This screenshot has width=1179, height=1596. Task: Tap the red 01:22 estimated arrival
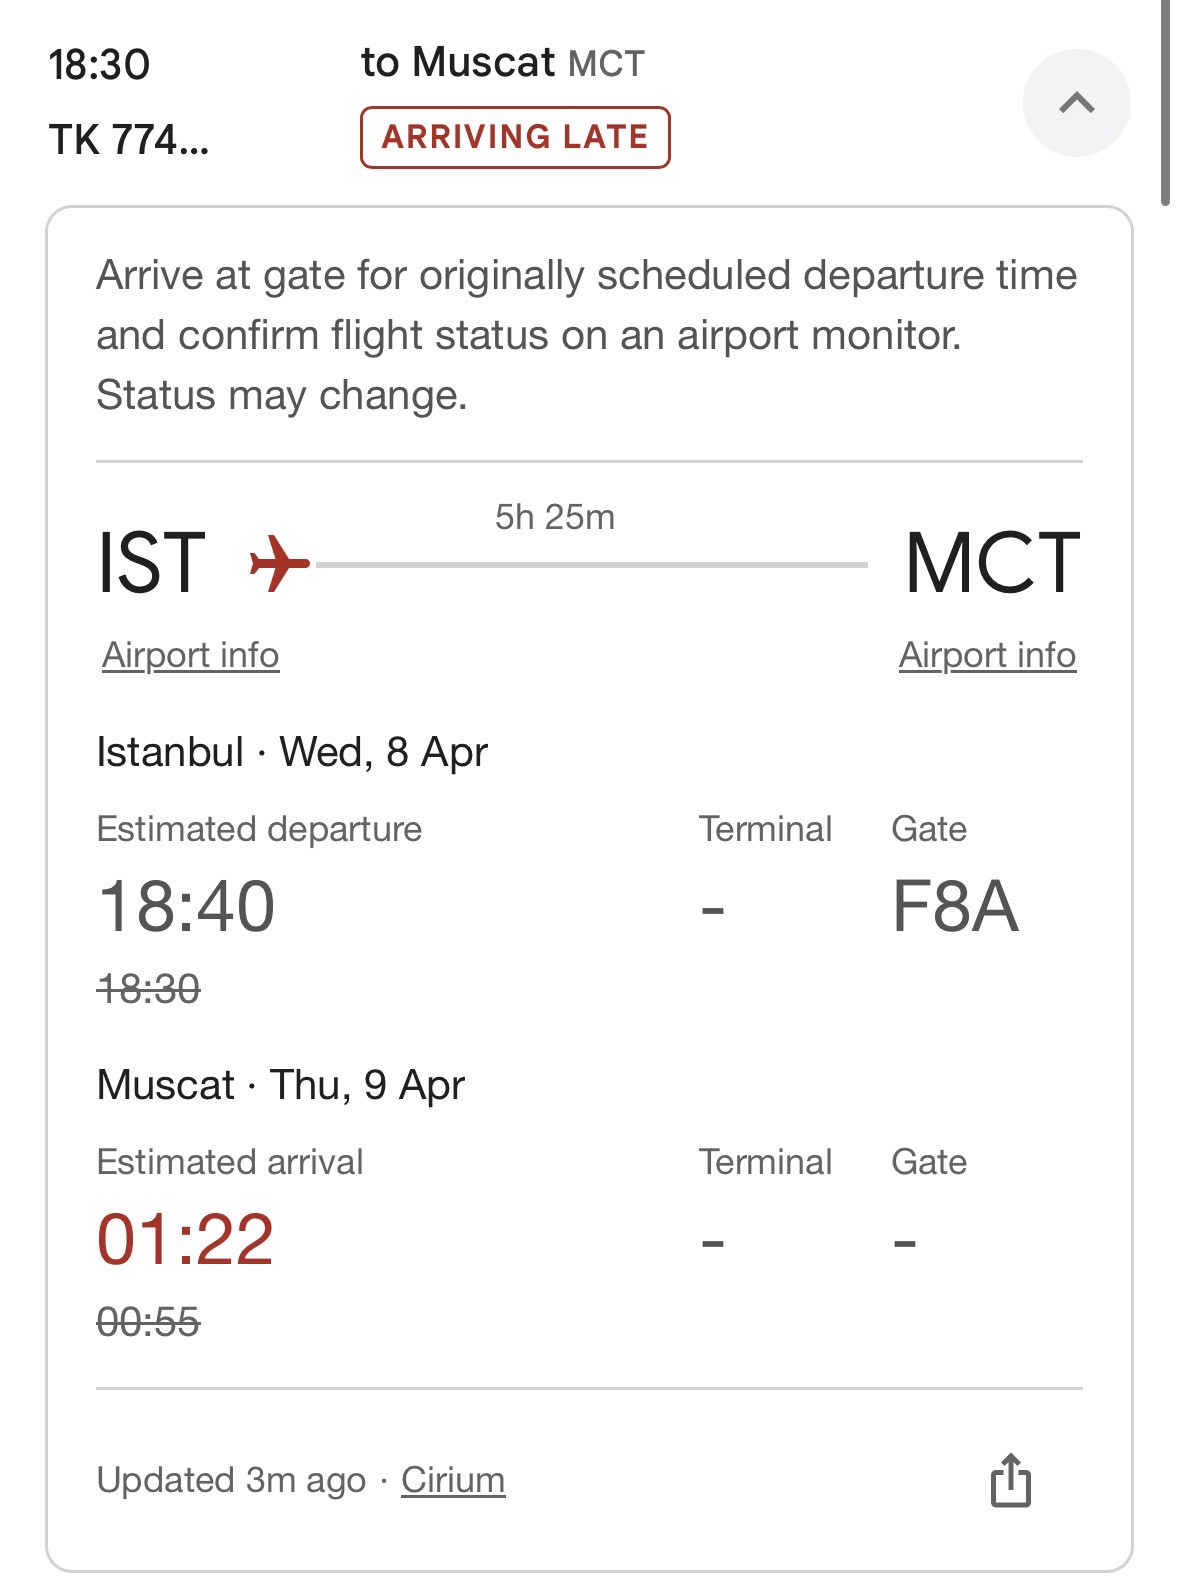coord(185,1239)
